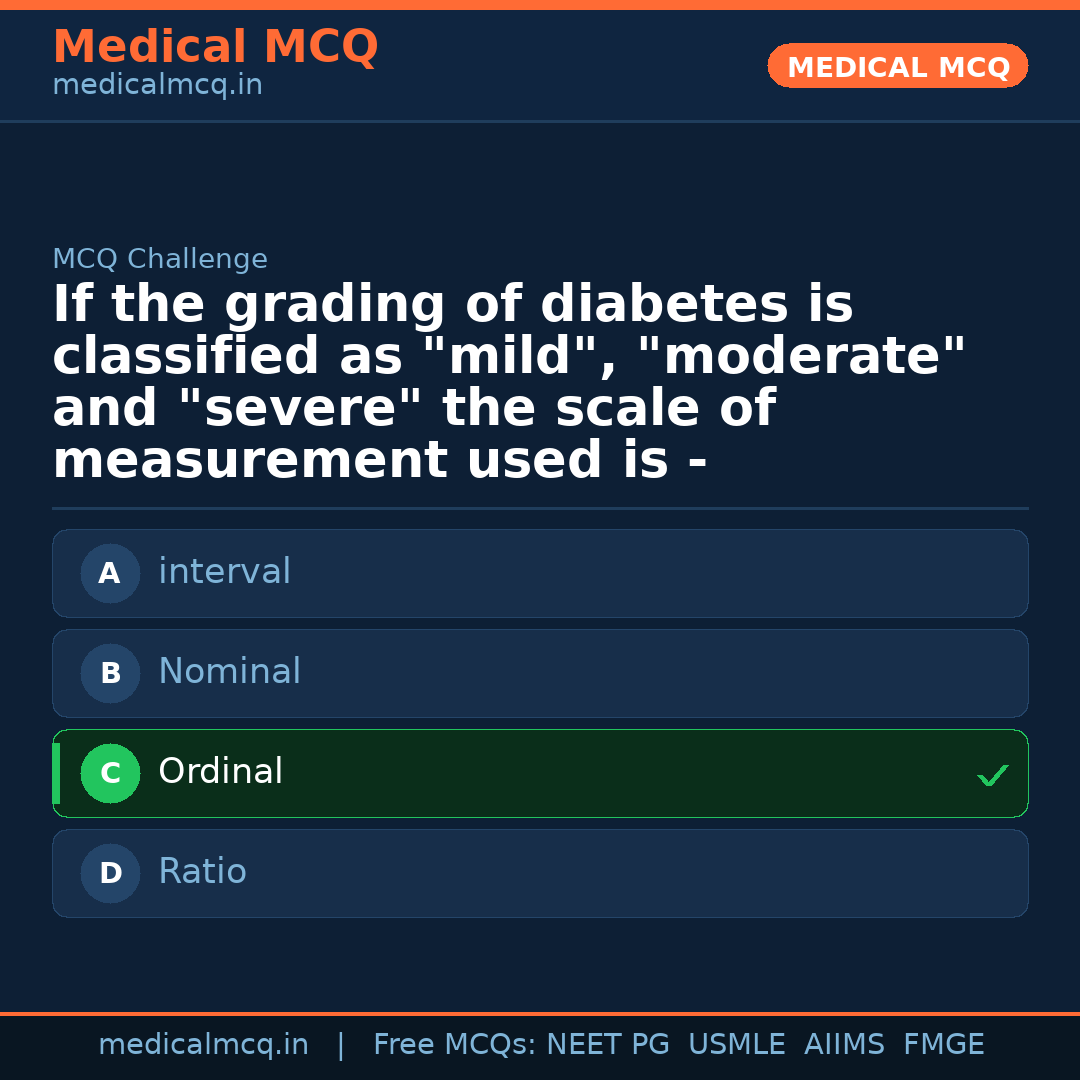Open medicalmcq.in link in the footer

[203, 1045]
